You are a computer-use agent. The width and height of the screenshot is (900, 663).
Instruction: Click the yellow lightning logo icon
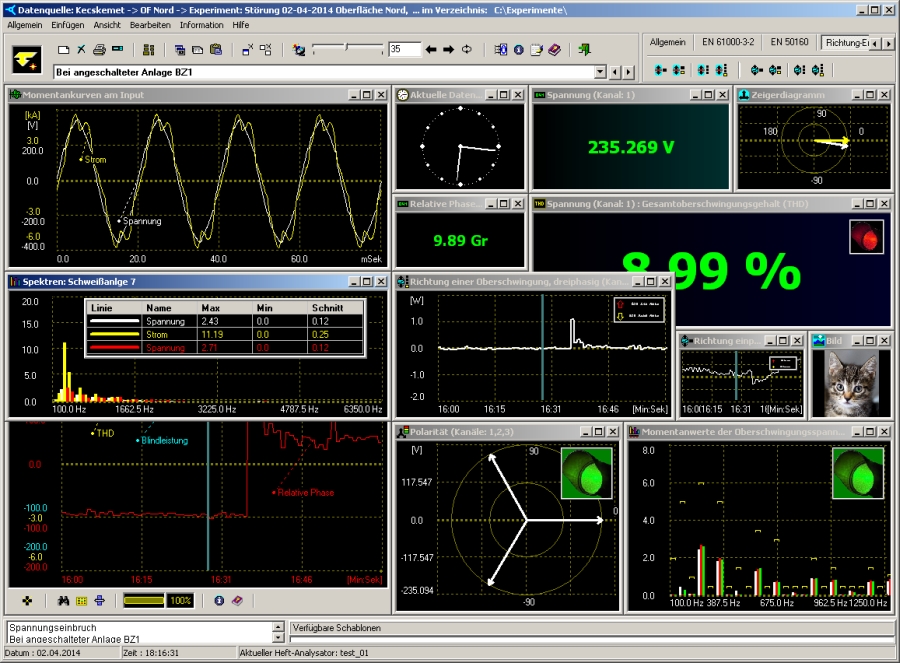[27, 59]
